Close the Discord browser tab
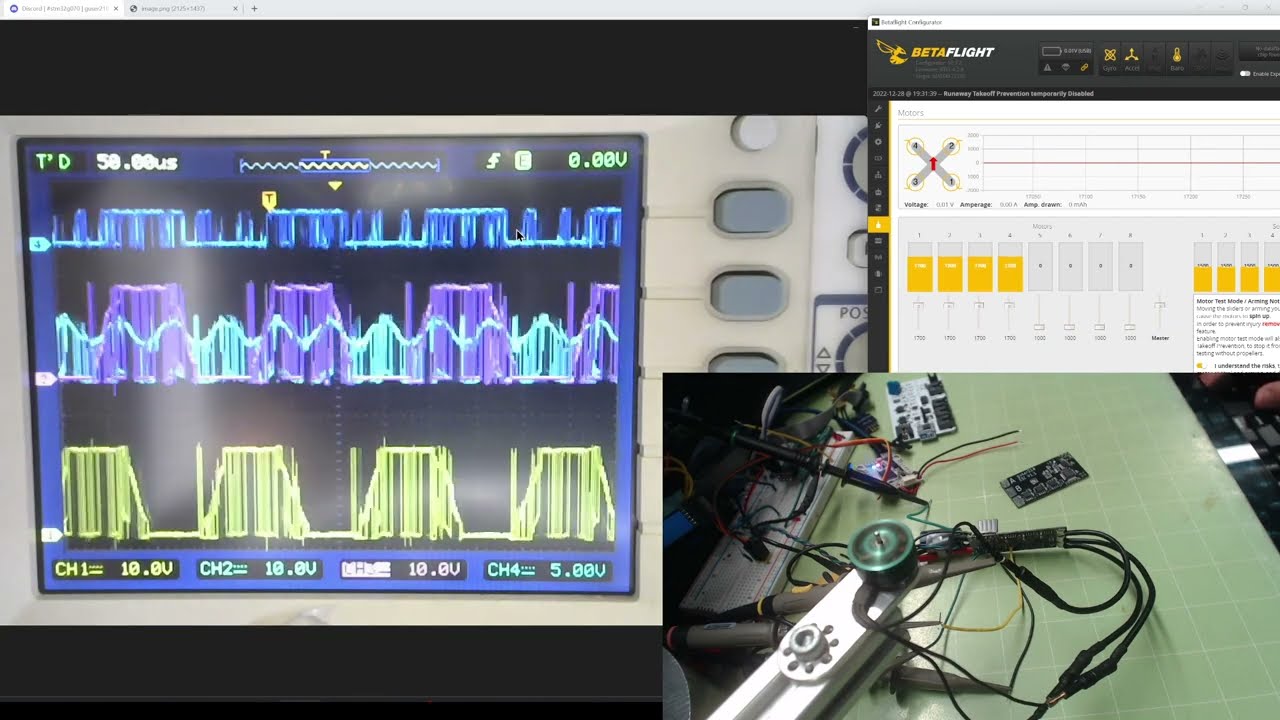This screenshot has width=1280, height=720. pyautogui.click(x=116, y=8)
